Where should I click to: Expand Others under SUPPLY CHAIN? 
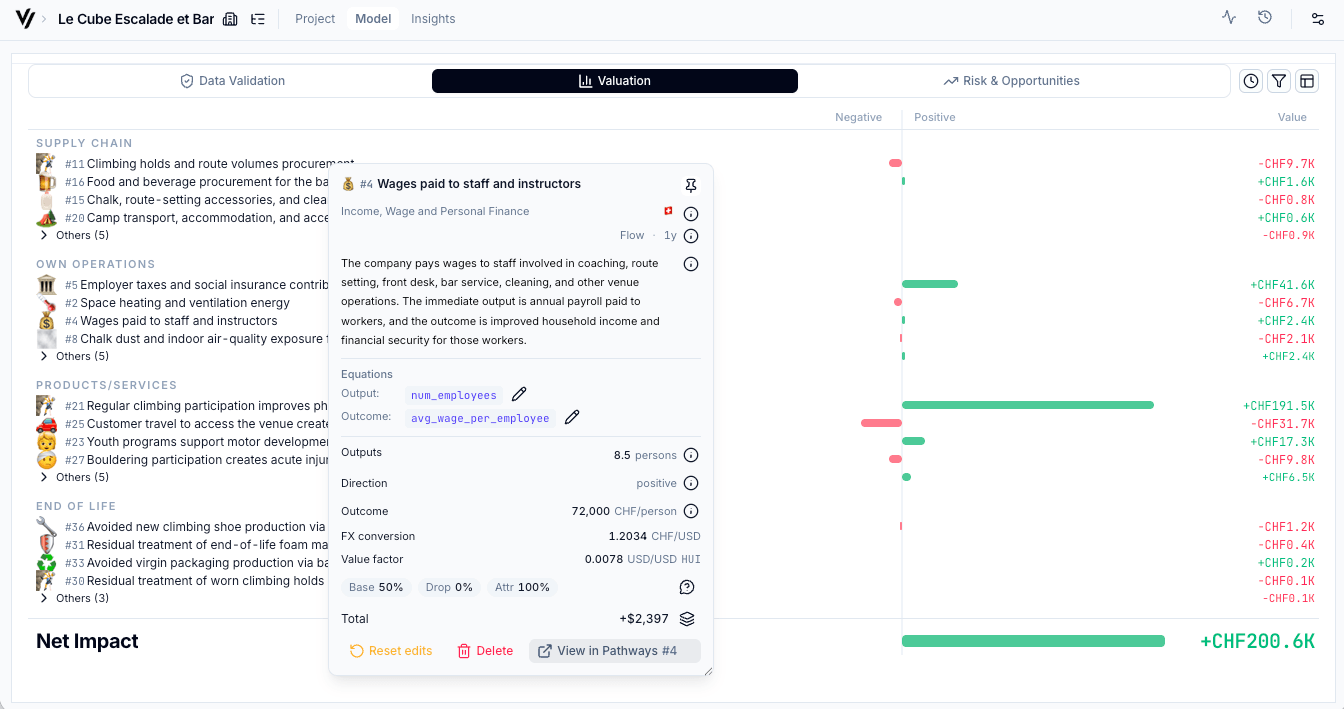tap(70, 235)
